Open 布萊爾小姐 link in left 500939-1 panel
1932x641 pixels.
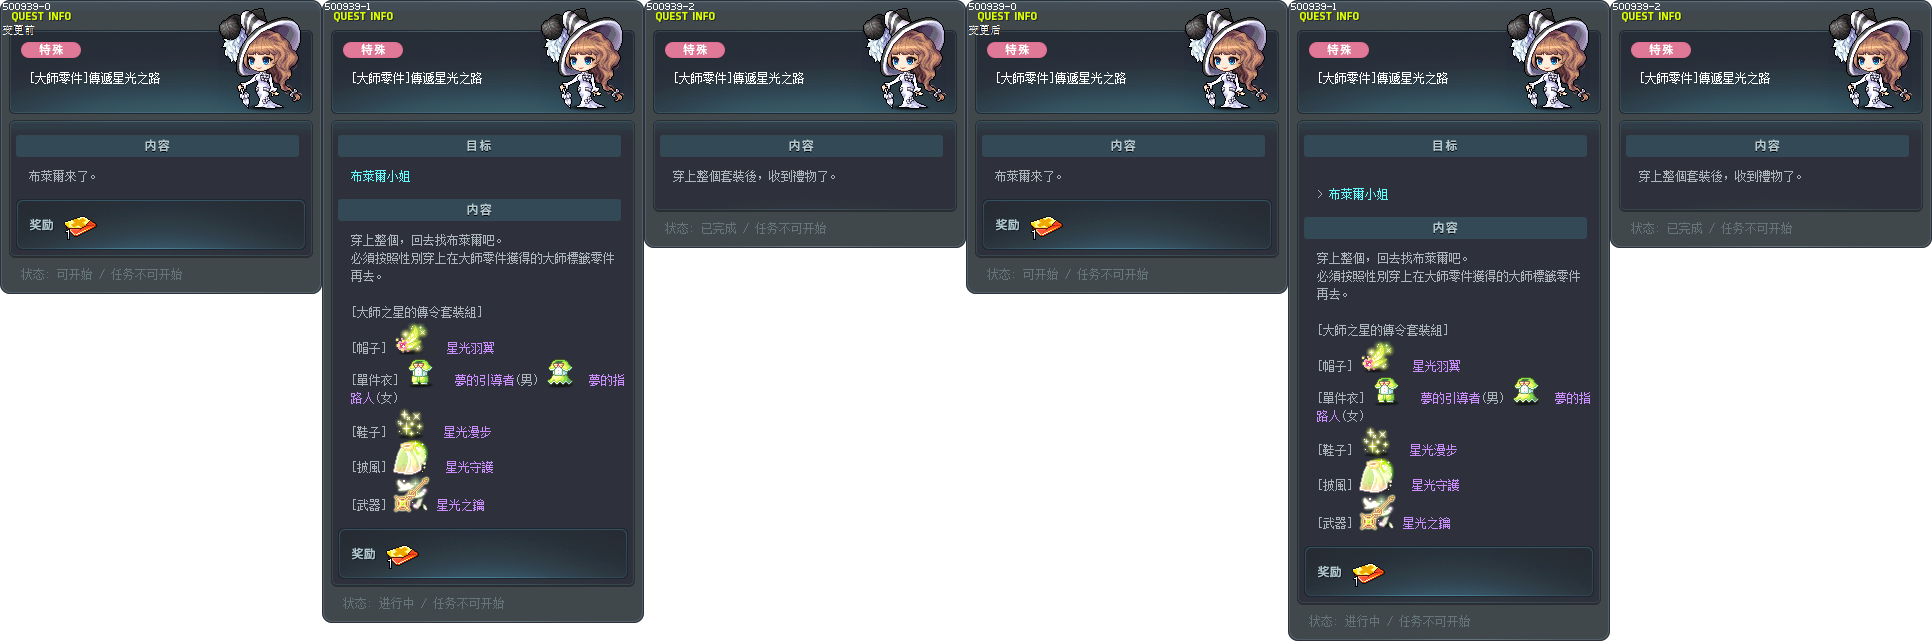380,176
